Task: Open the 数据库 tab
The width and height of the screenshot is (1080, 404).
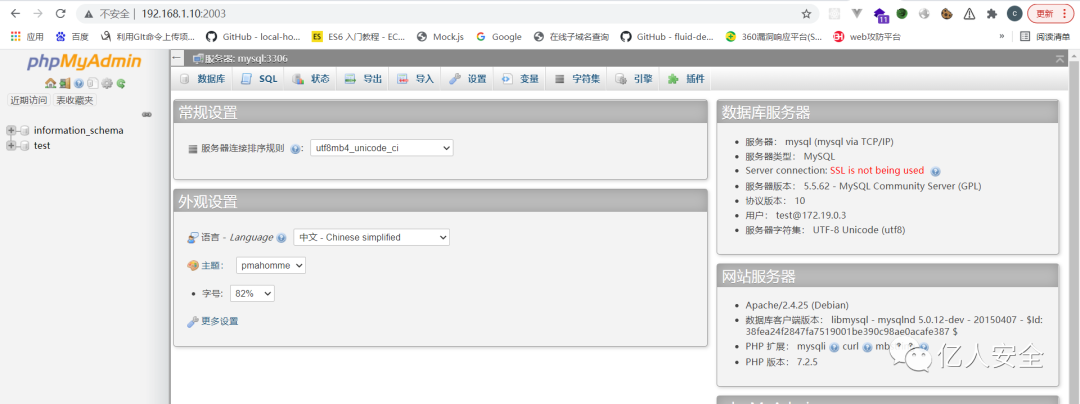Action: (202, 79)
